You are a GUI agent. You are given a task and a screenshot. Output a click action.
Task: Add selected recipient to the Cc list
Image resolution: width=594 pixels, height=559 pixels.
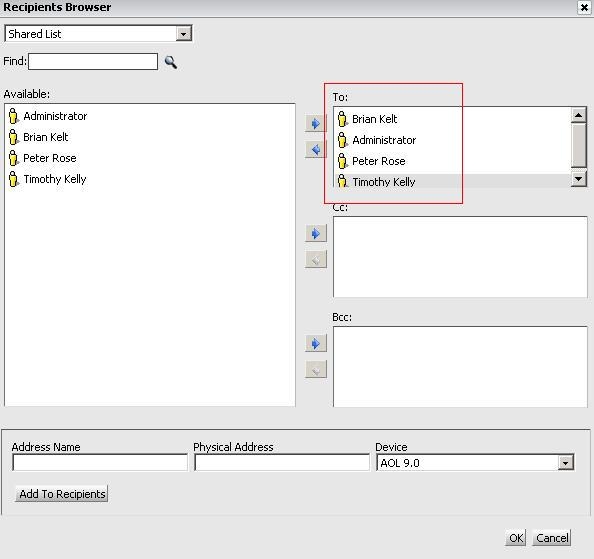tap(316, 233)
